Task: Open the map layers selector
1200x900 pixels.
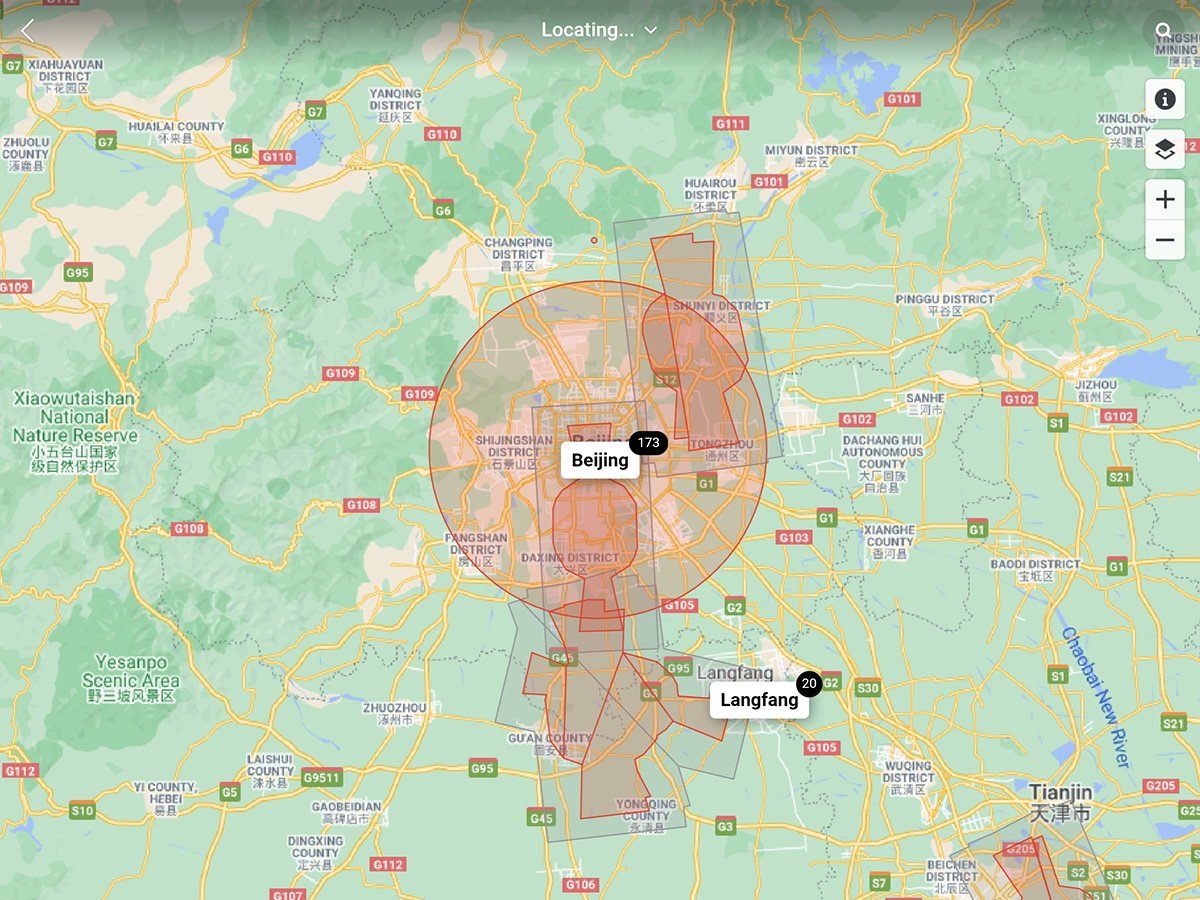Action: [1164, 149]
